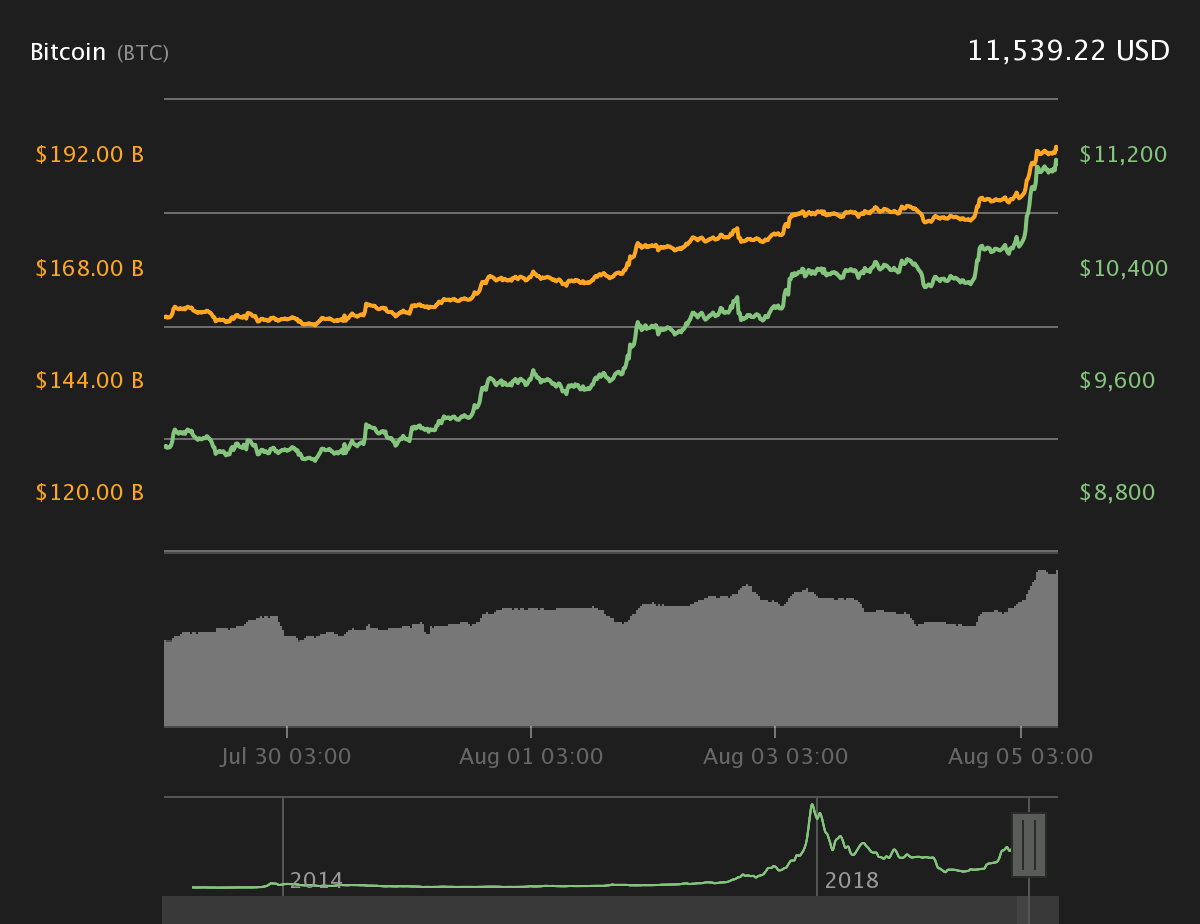Click the 2018 marker in navigator timeline
Image resolution: width=1200 pixels, height=924 pixels.
tap(852, 881)
